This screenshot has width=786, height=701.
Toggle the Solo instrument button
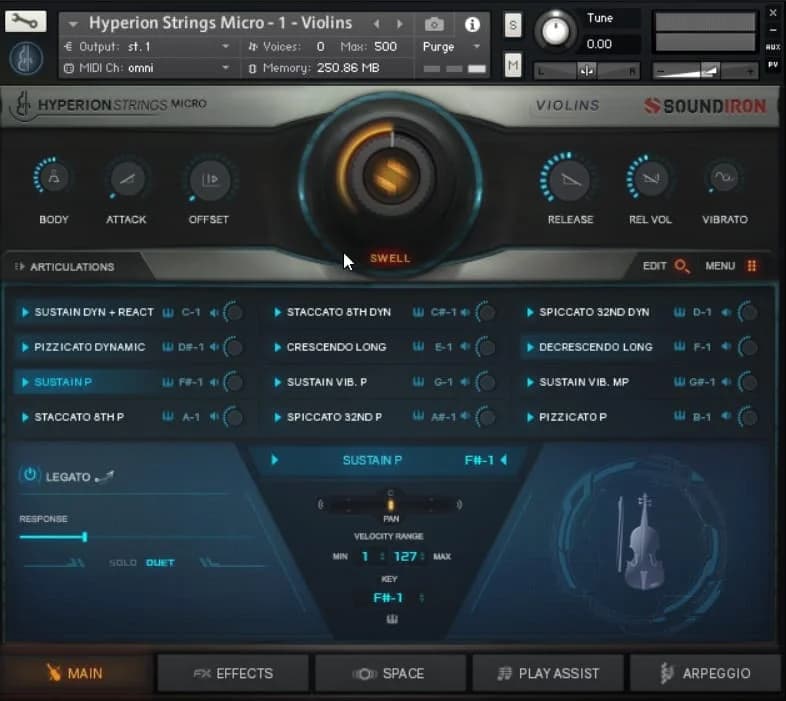tap(512, 25)
